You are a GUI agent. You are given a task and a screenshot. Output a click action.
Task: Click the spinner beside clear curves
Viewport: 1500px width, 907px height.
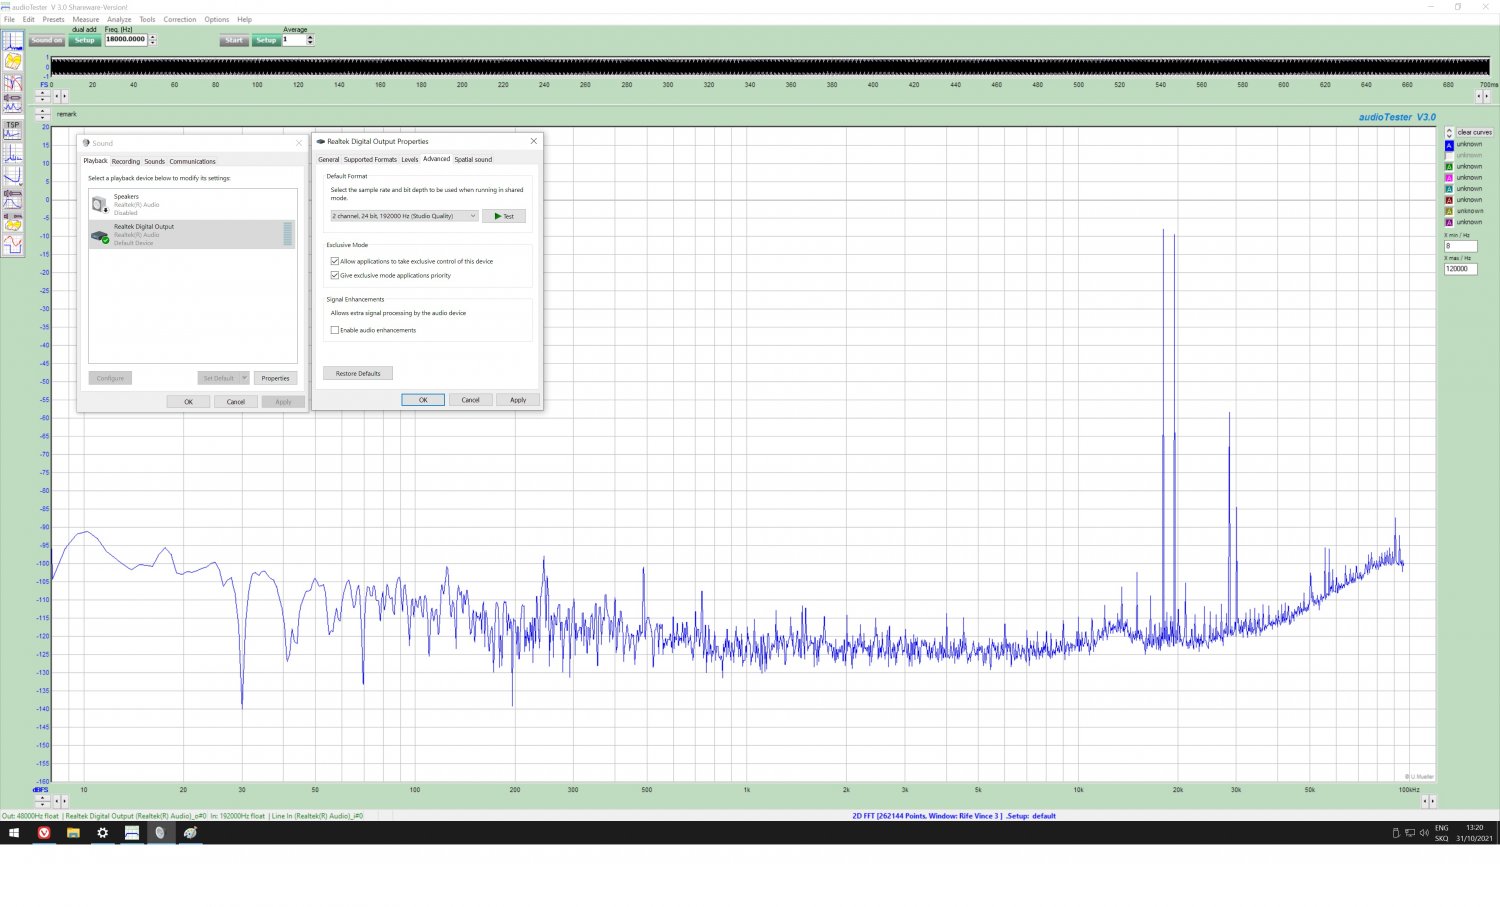pos(1449,132)
